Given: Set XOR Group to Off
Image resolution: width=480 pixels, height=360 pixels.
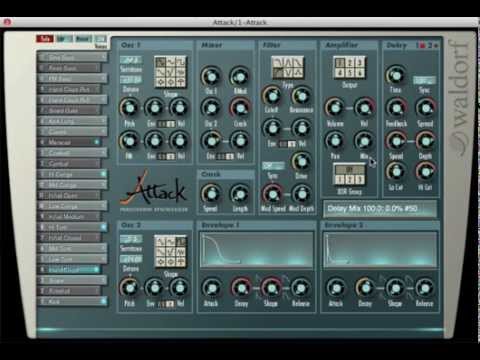Looking at the screenshot, I should tap(349, 170).
